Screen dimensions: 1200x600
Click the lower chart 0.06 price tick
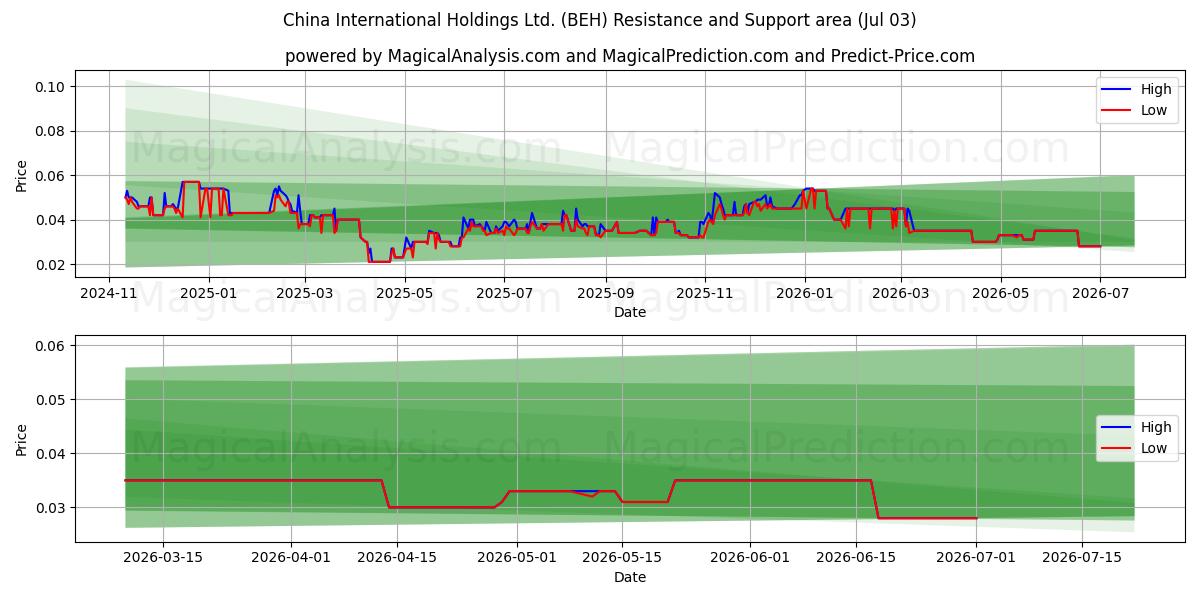pyautogui.click(x=51, y=346)
